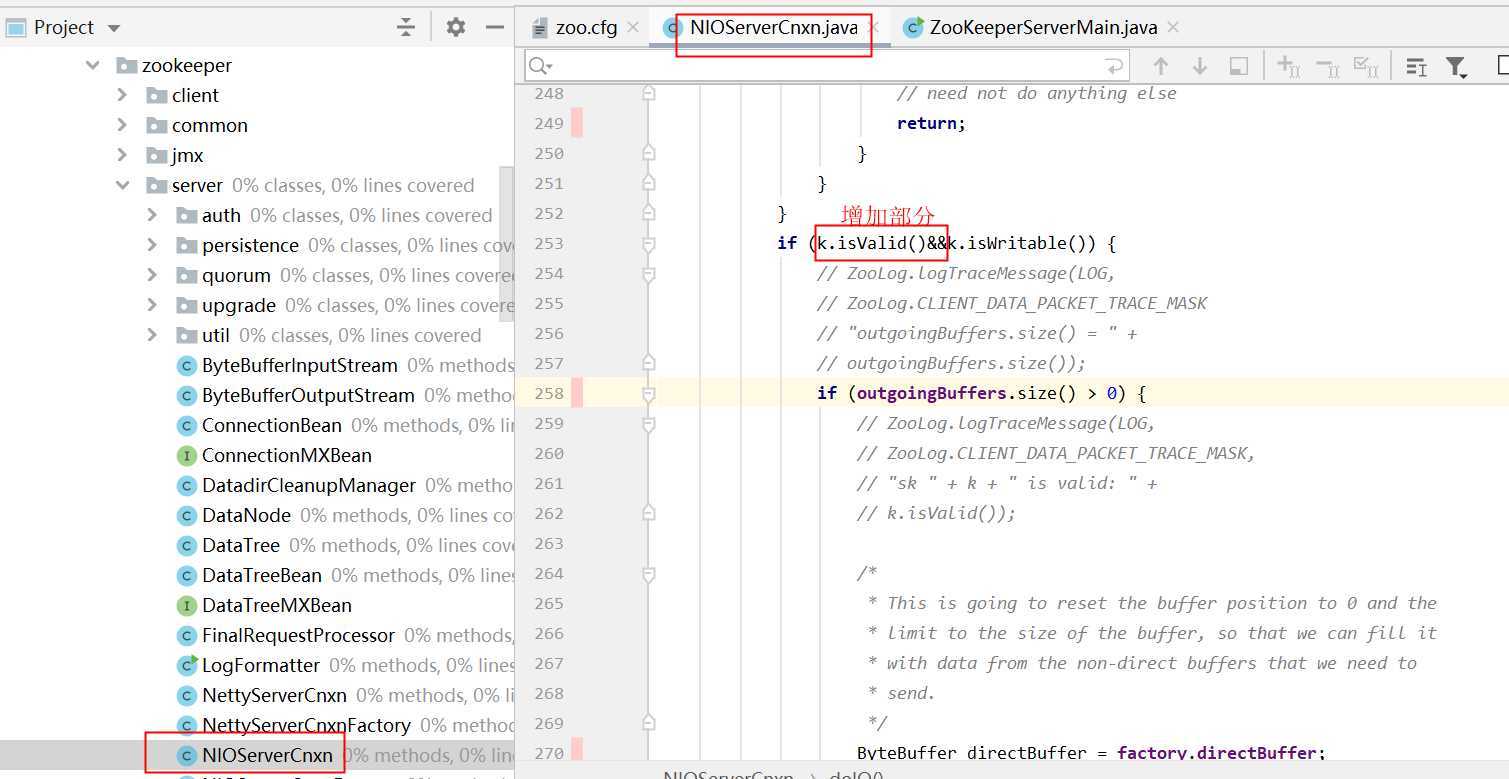1509x779 pixels.
Task: Click the DataTreeMXBean interface icon
Action: tap(186, 605)
